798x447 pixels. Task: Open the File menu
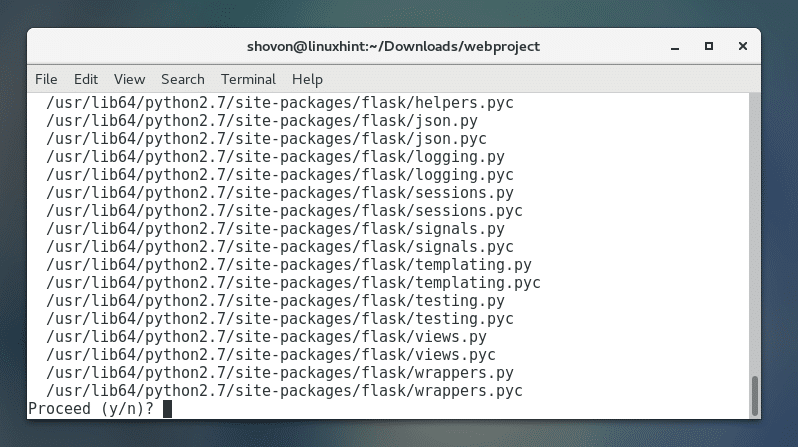tap(46, 79)
